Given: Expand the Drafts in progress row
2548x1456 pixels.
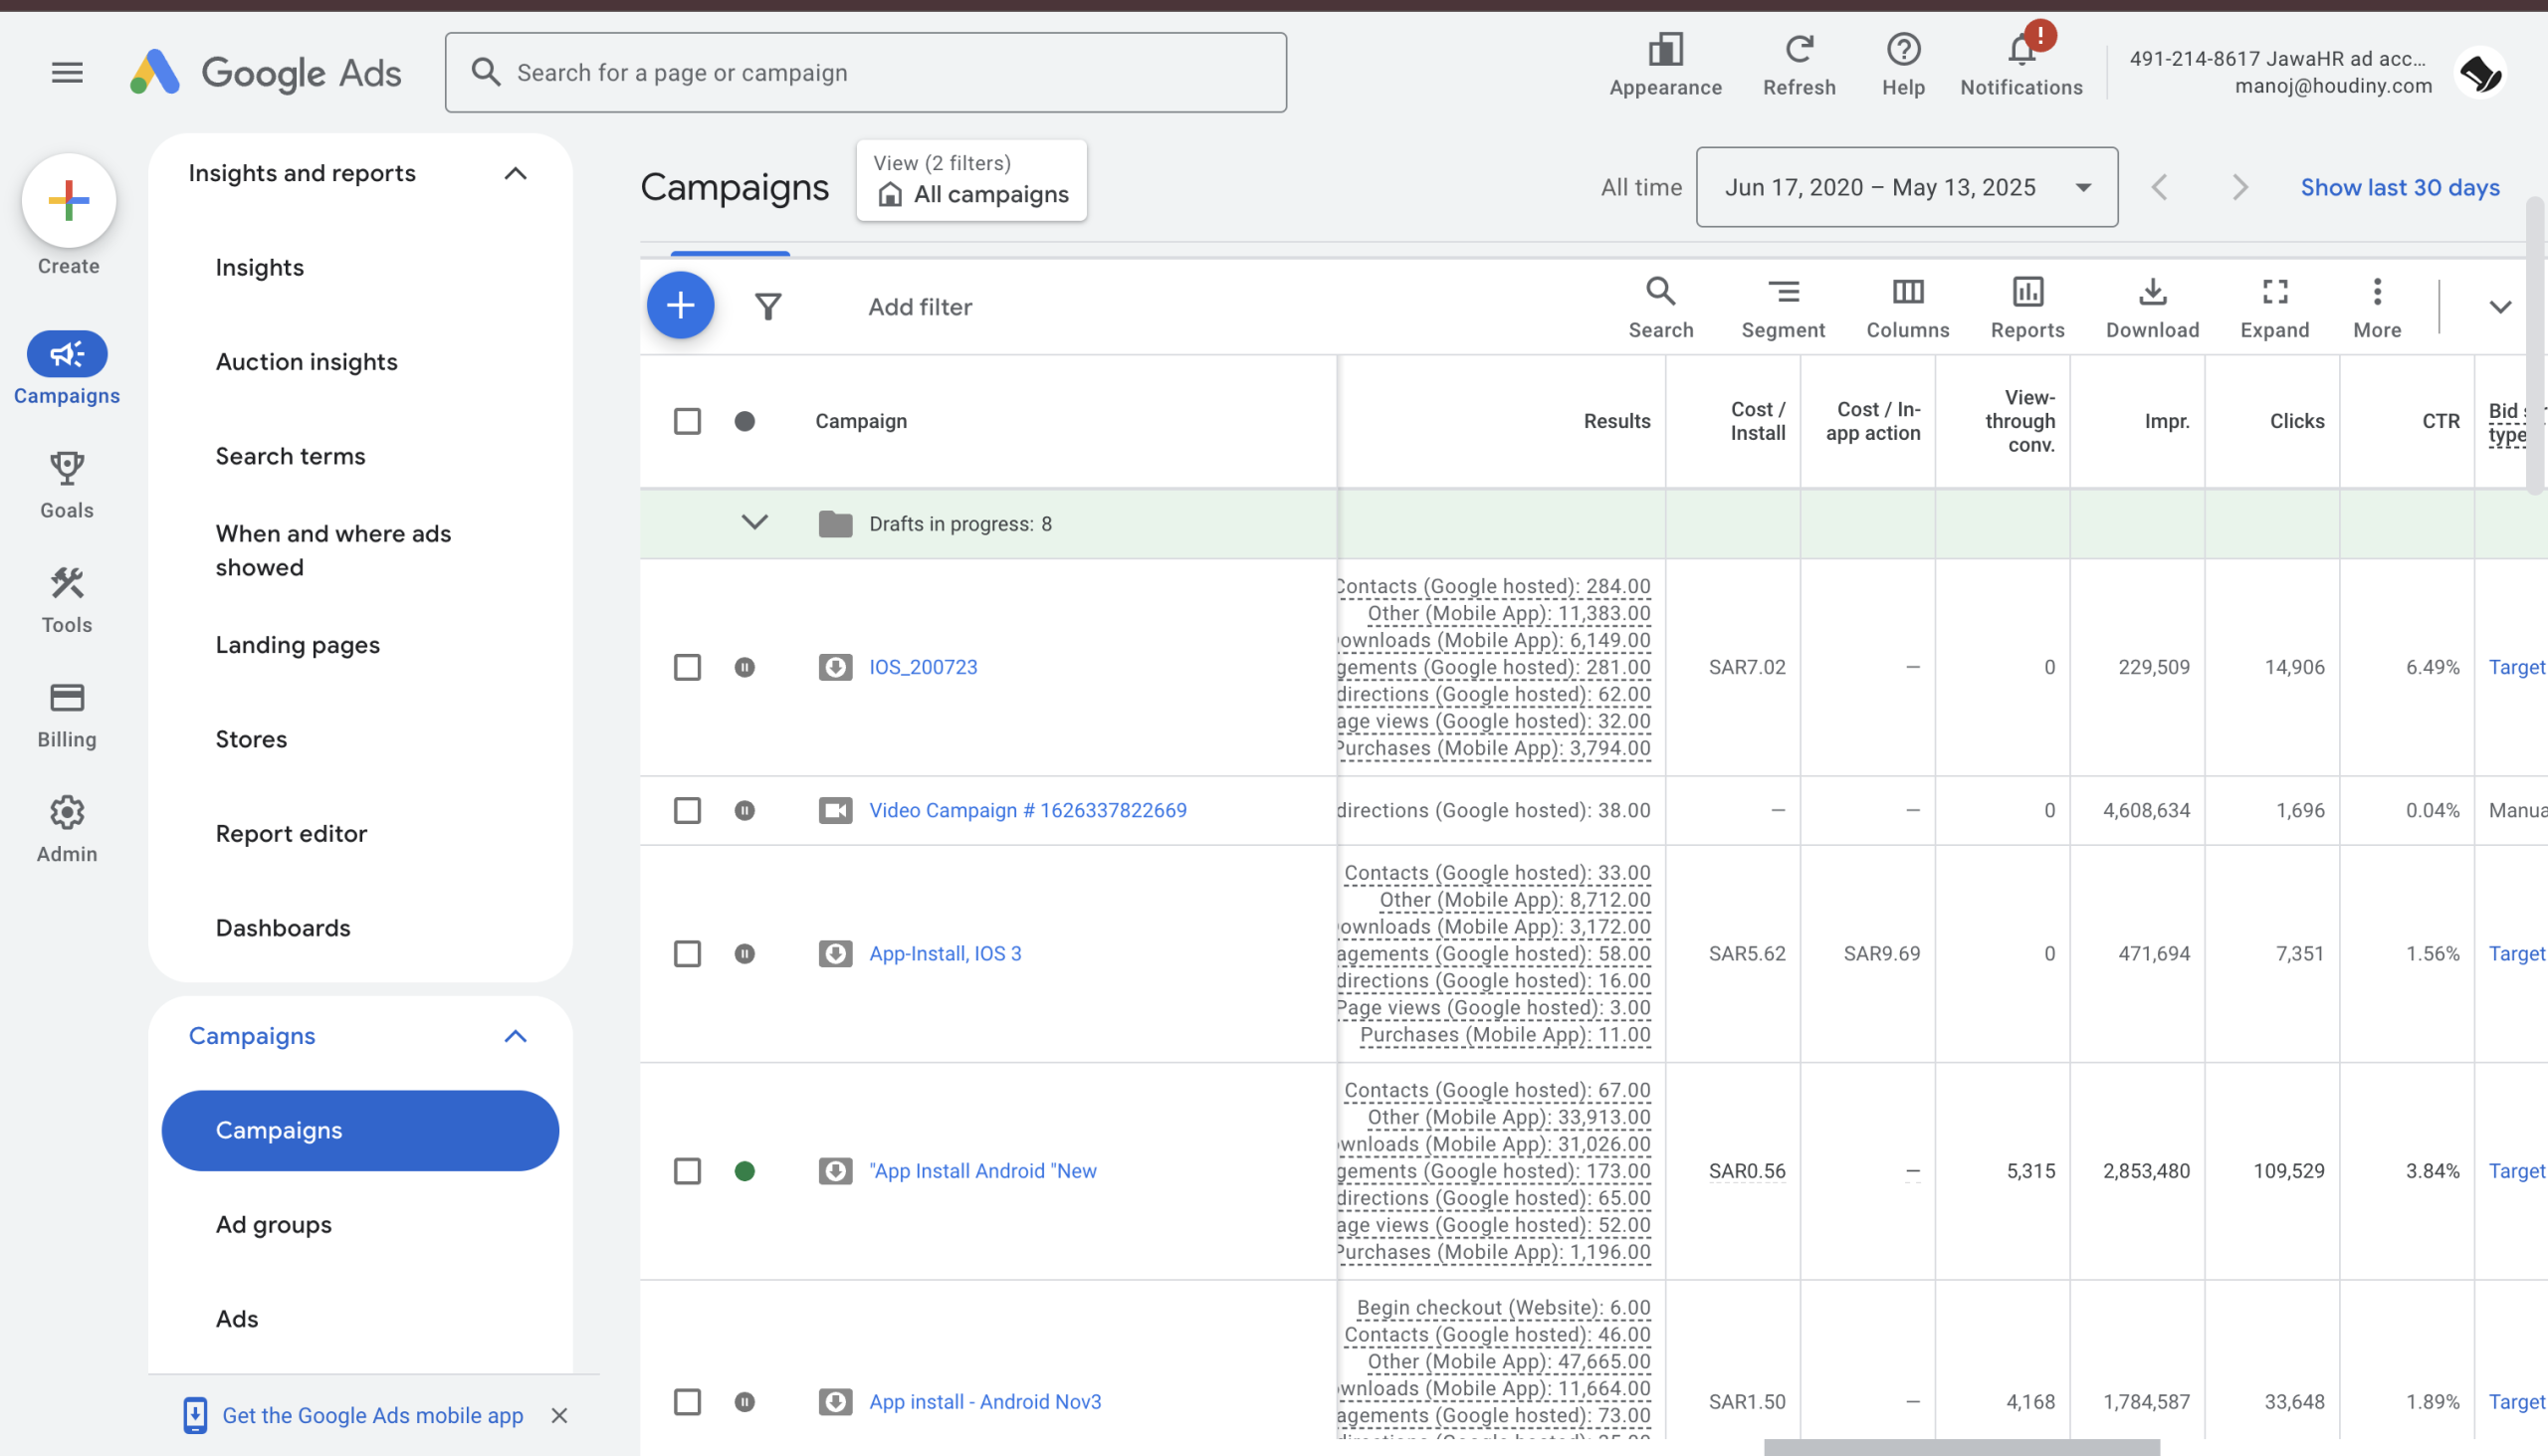Looking at the screenshot, I should coord(754,522).
